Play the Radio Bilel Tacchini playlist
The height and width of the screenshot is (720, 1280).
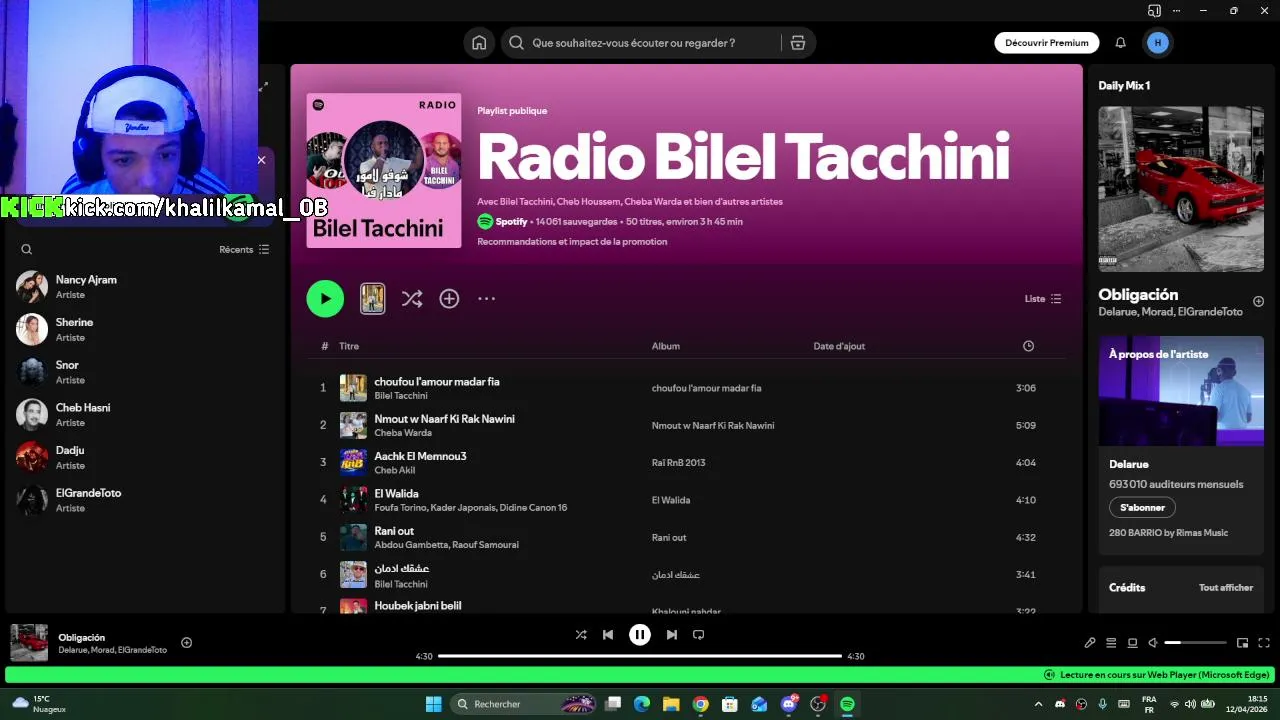tap(325, 298)
